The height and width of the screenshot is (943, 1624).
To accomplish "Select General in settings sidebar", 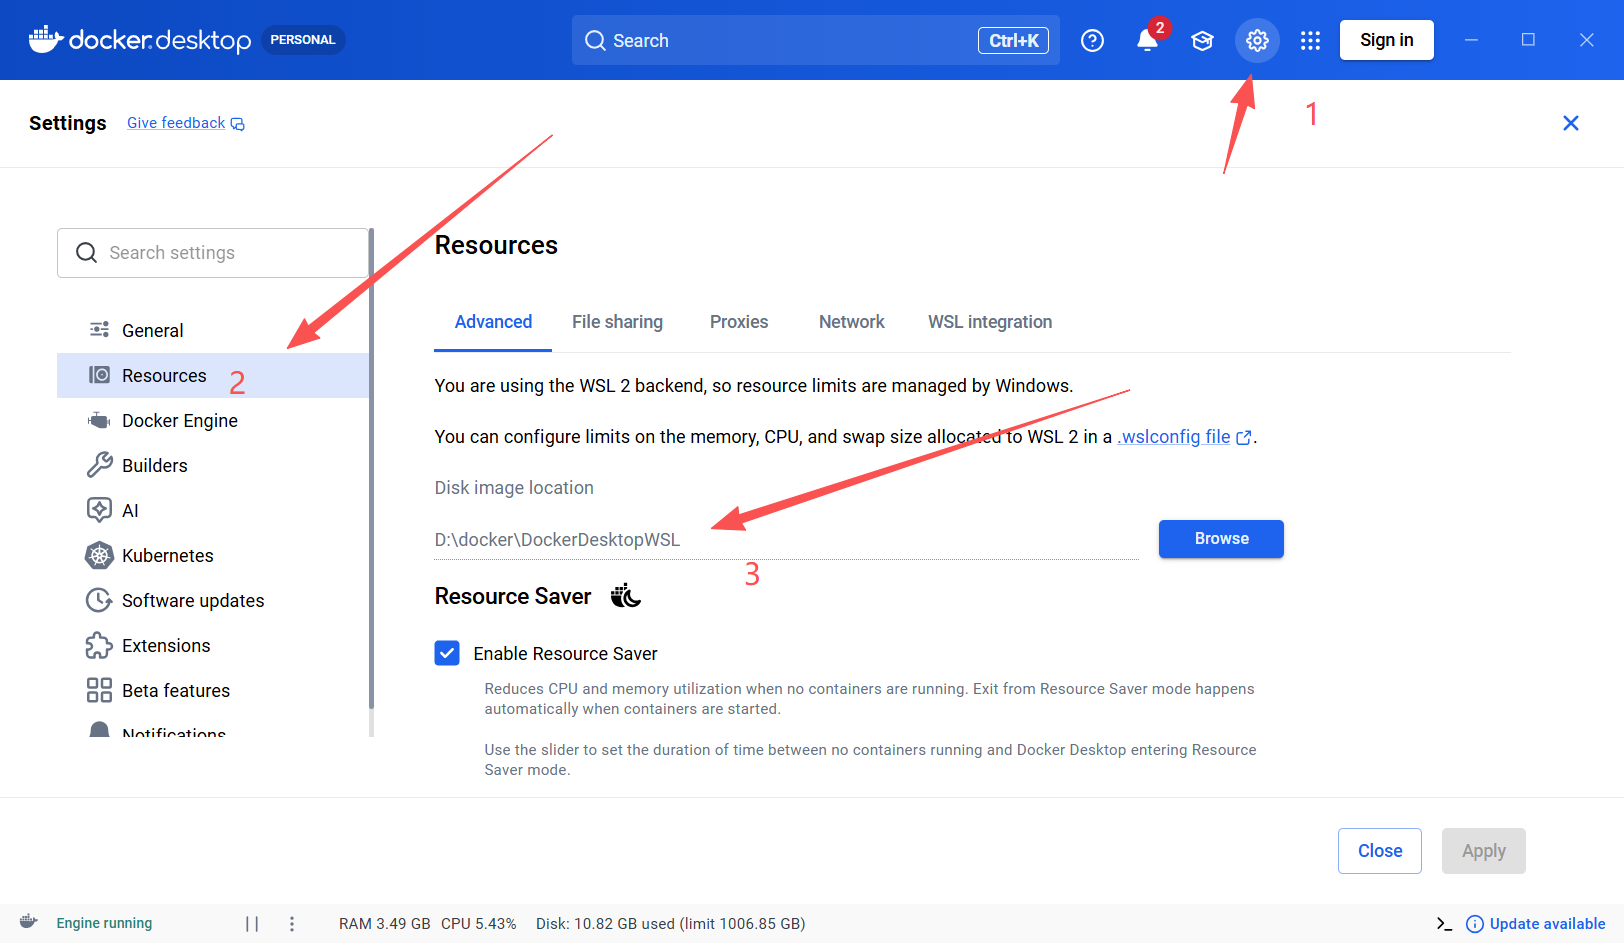I will tap(213, 330).
